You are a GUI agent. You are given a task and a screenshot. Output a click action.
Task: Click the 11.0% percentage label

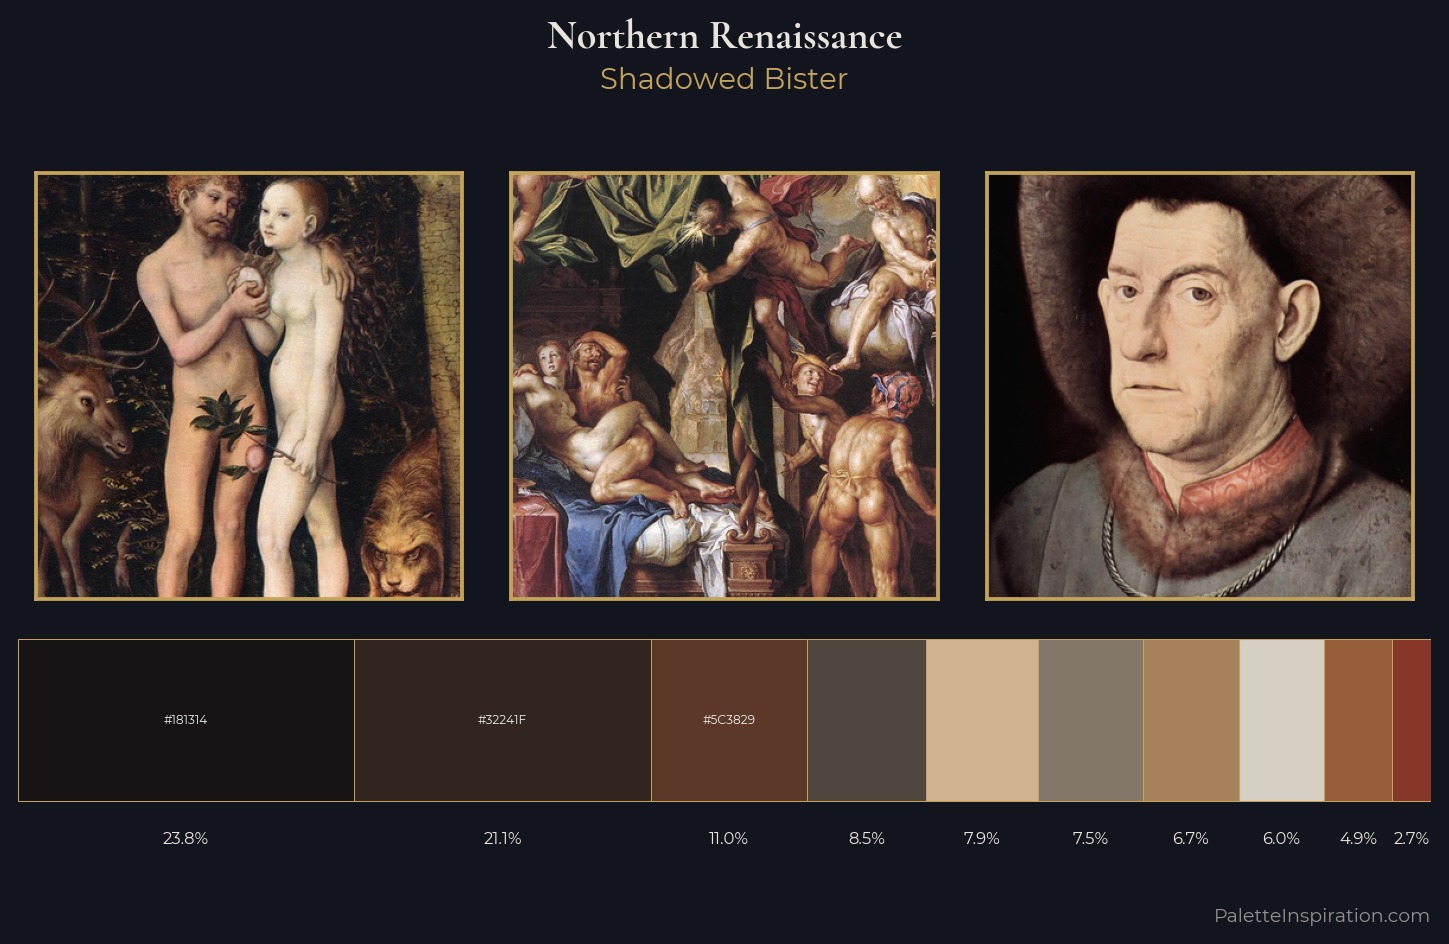(729, 838)
